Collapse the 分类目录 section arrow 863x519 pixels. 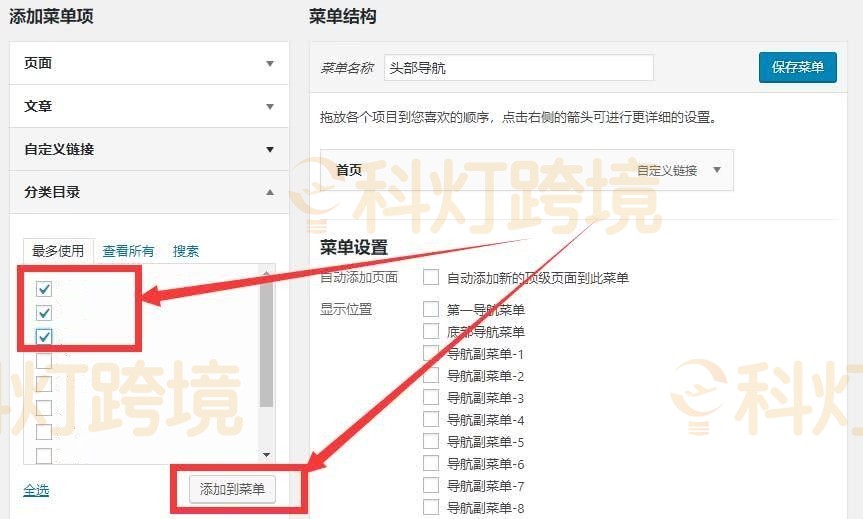pyautogui.click(x=270, y=192)
